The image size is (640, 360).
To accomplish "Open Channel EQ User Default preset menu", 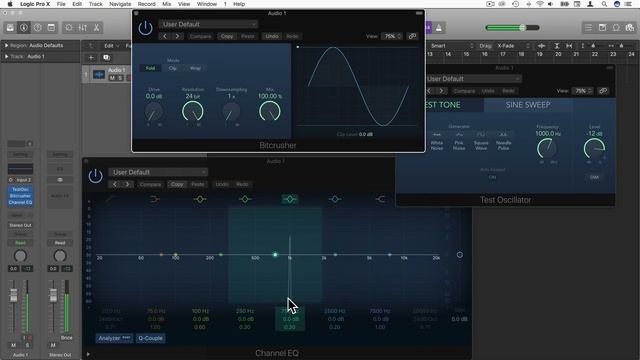I will (x=158, y=172).
